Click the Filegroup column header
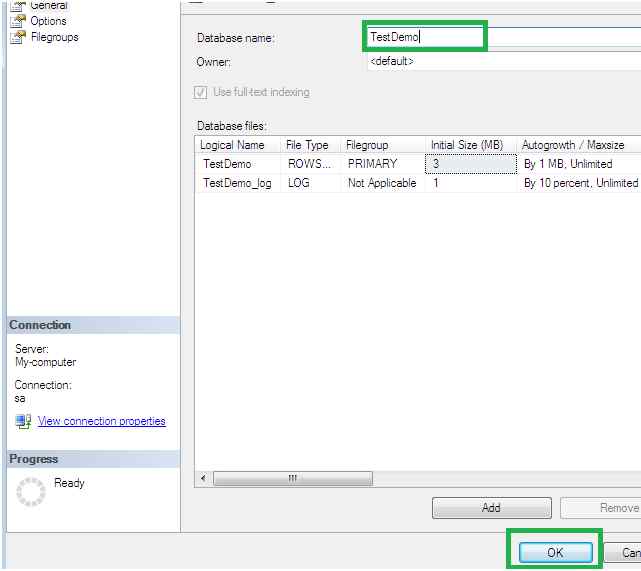Image resolution: width=641 pixels, height=571 pixels. click(383, 145)
